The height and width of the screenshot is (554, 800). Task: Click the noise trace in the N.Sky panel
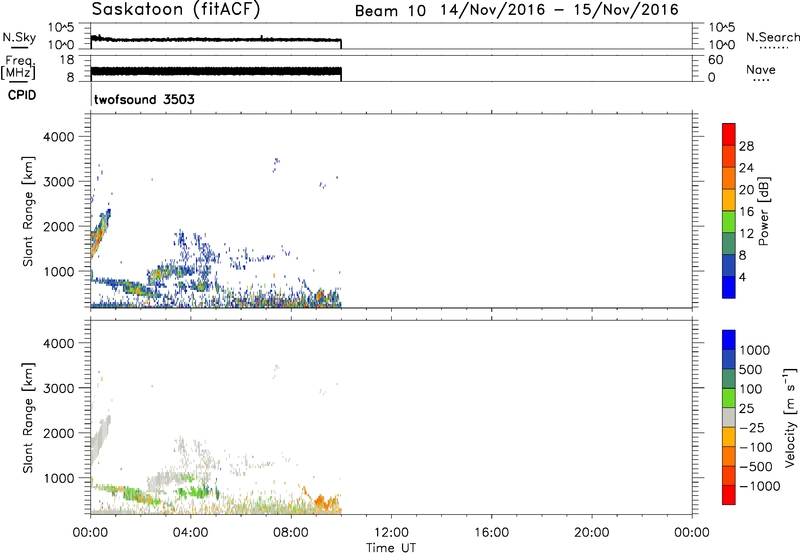pos(216,39)
